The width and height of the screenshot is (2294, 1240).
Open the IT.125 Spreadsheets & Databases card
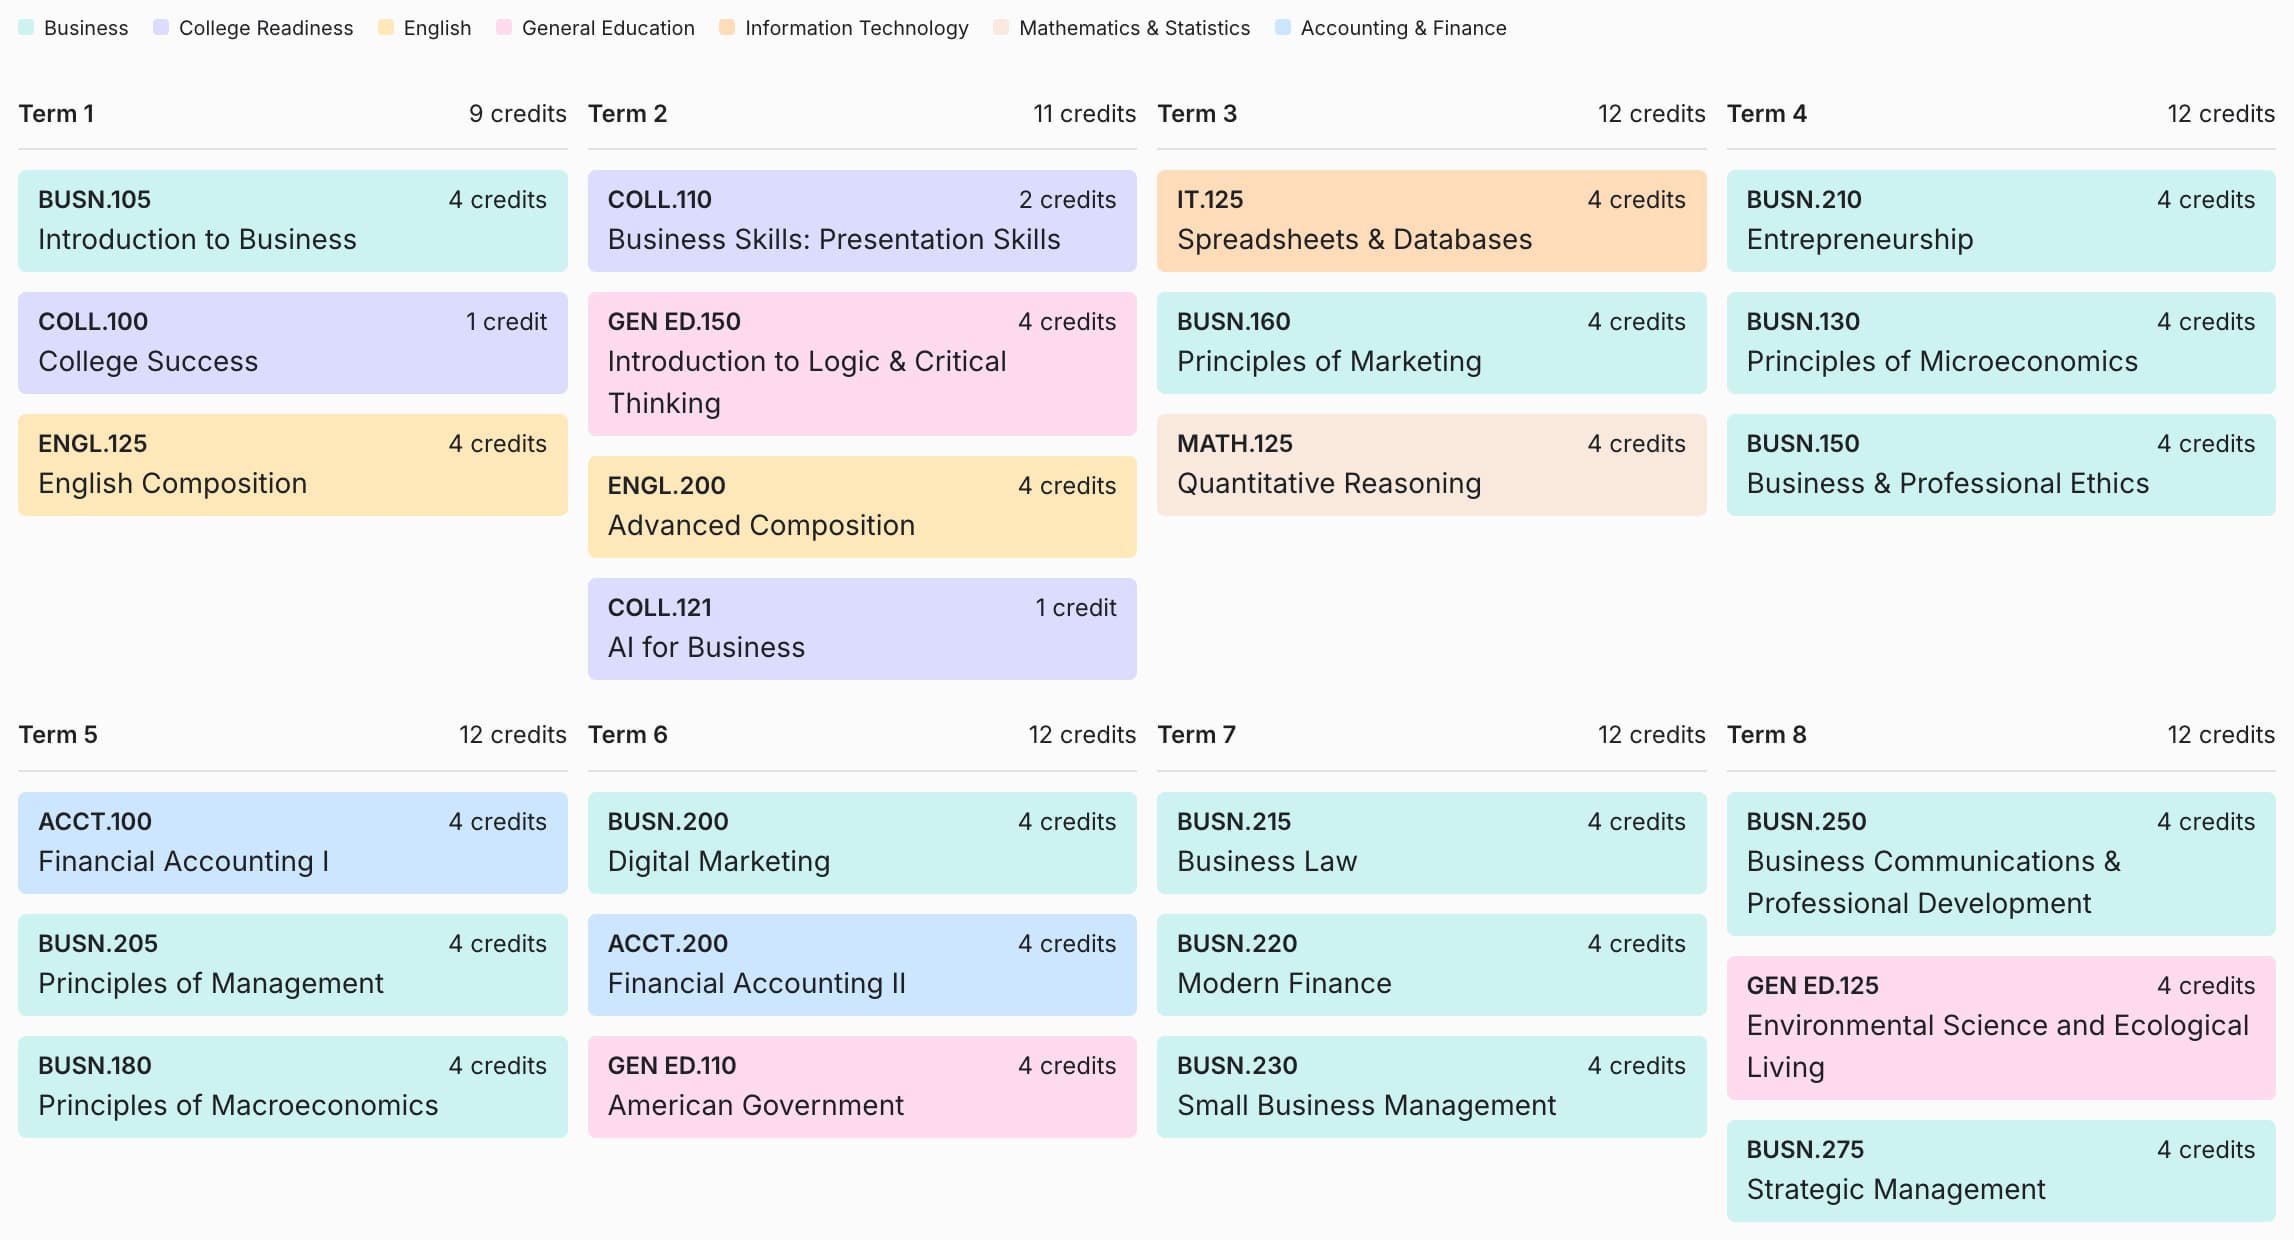(x=1432, y=220)
